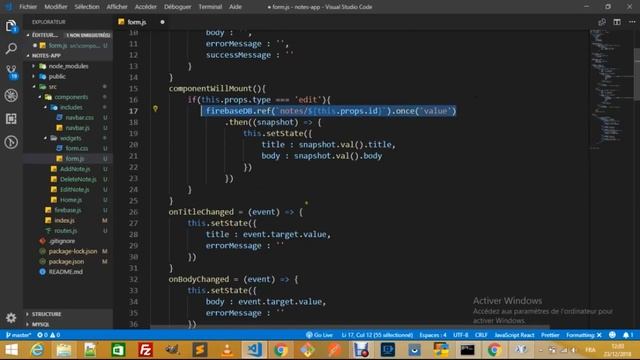Open the Accéder menu
640x360 pixels.
145,7
